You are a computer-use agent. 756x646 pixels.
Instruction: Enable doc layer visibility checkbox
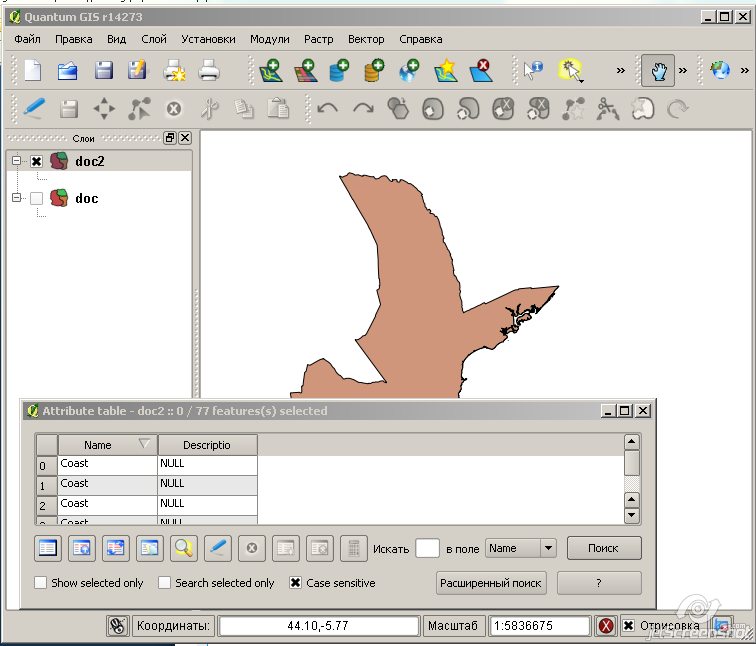(x=37, y=198)
